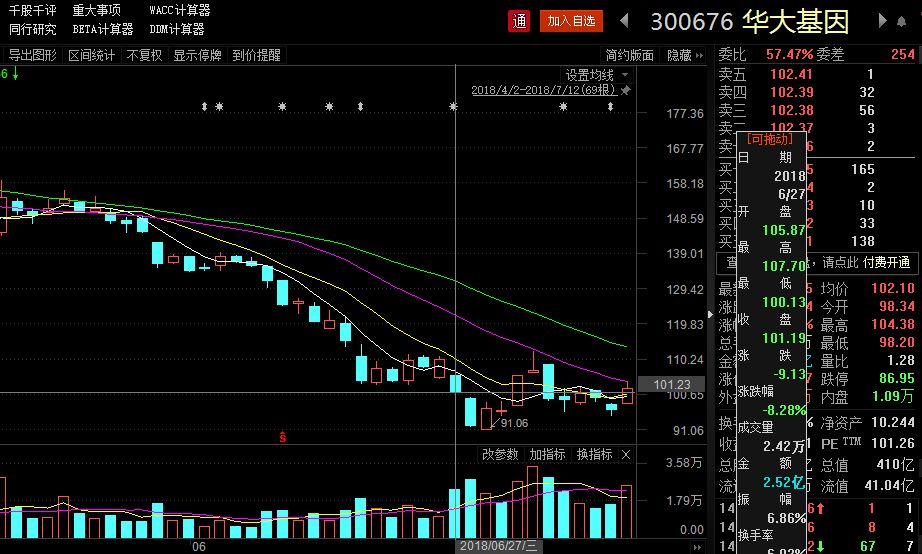Open BETA计算器
The image size is (922, 554).
point(103,29)
